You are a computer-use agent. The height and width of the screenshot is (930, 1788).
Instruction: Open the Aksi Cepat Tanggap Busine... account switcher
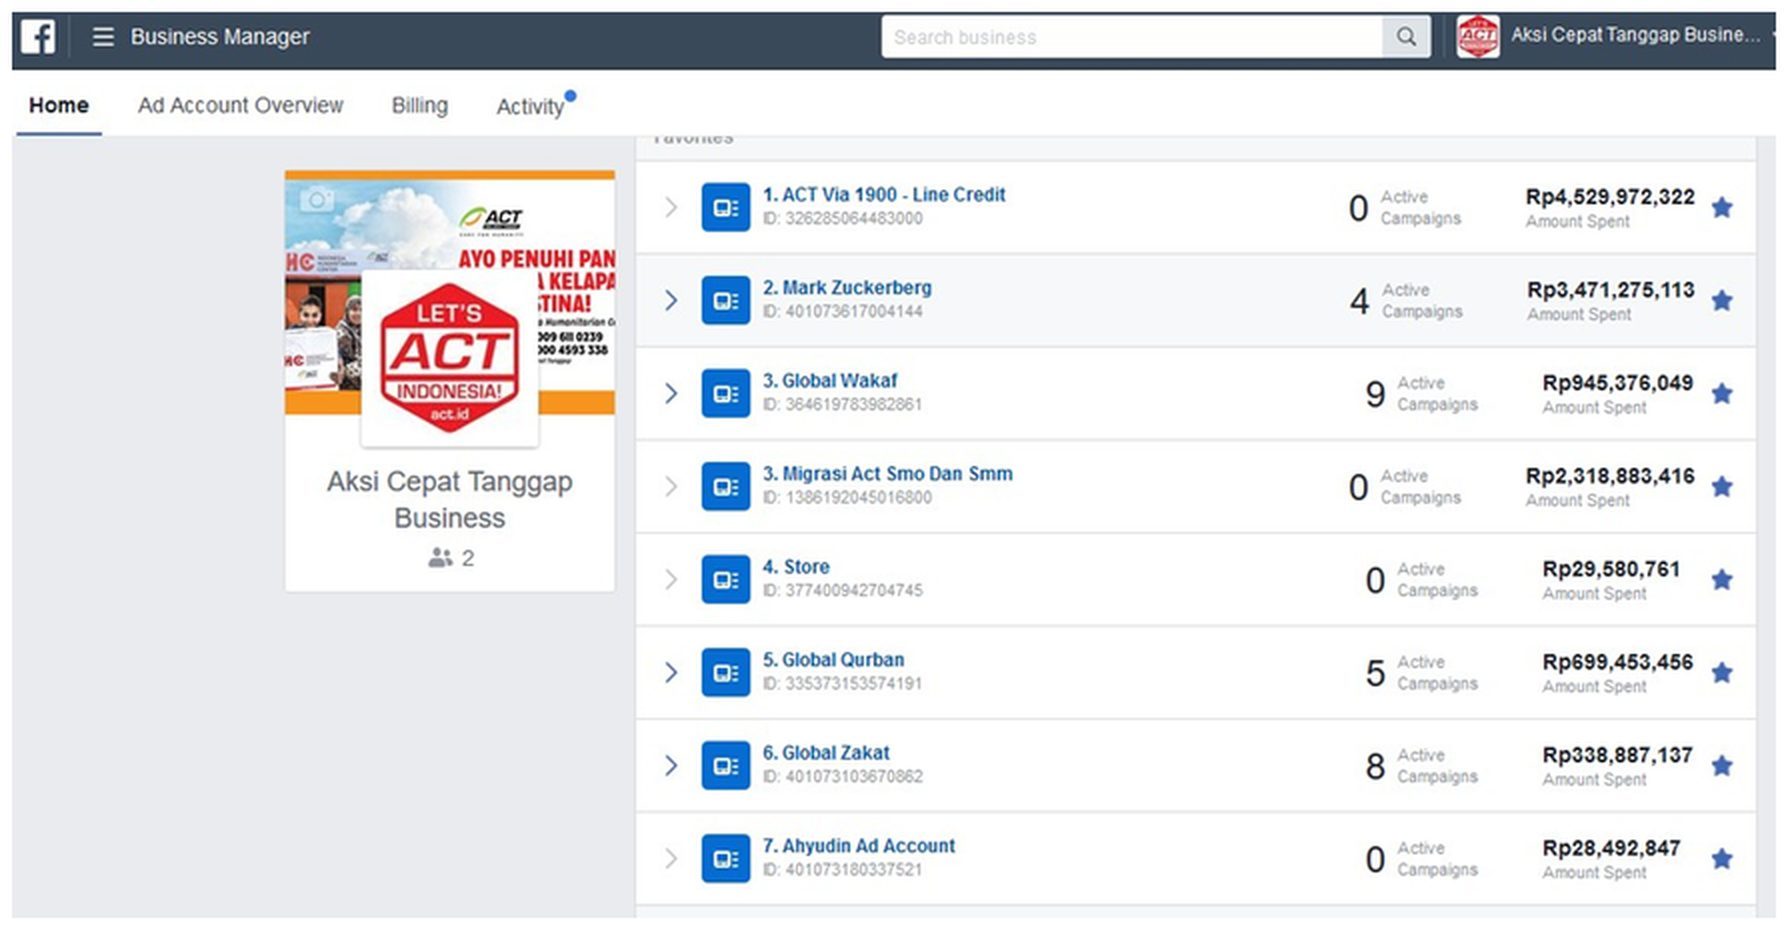[x=1635, y=35]
